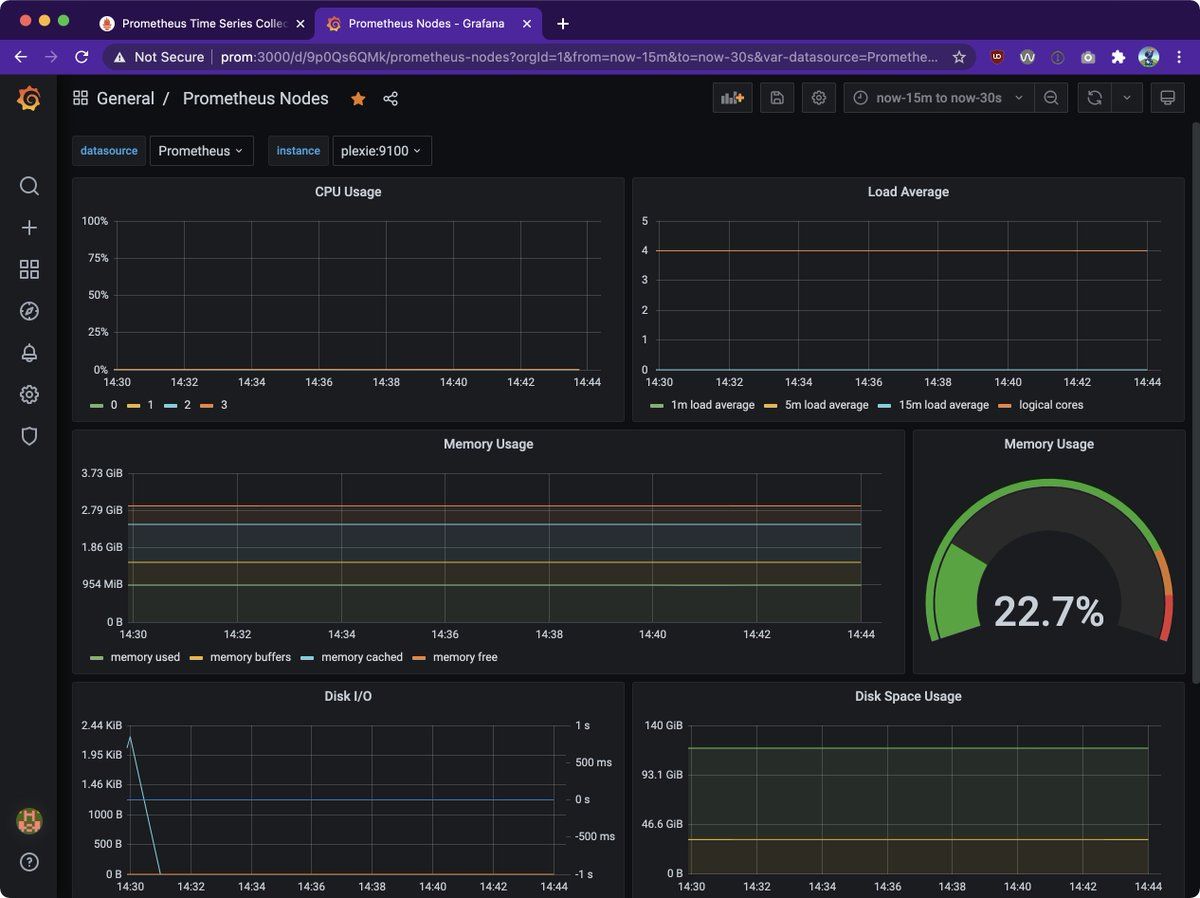Save the dashboard with disk icon
Screen dimensions: 1200x898
coord(777,98)
